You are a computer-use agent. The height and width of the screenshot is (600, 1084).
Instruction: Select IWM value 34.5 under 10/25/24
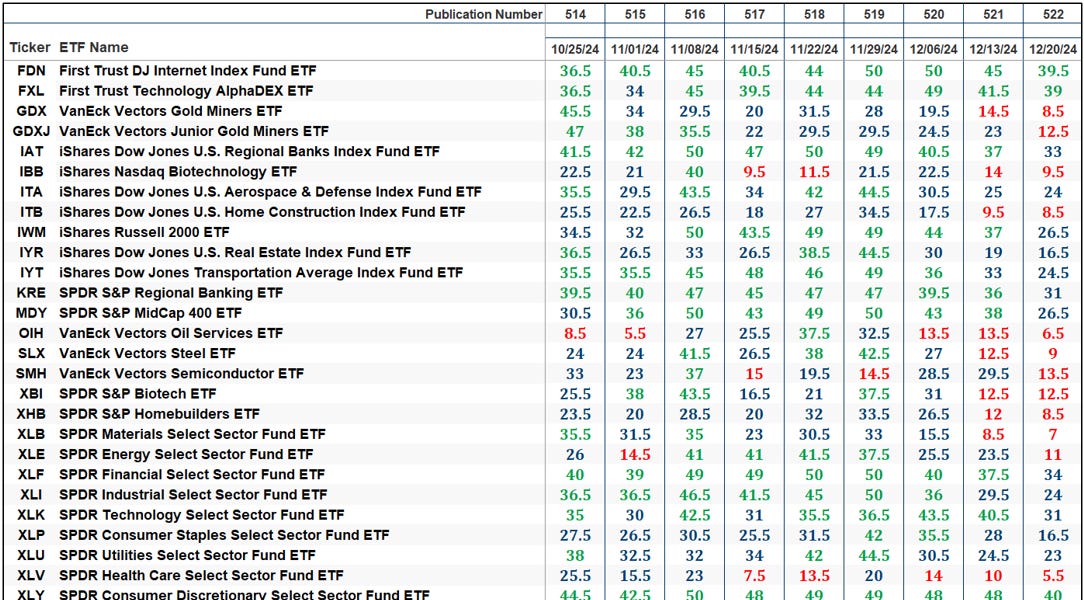tap(574, 232)
